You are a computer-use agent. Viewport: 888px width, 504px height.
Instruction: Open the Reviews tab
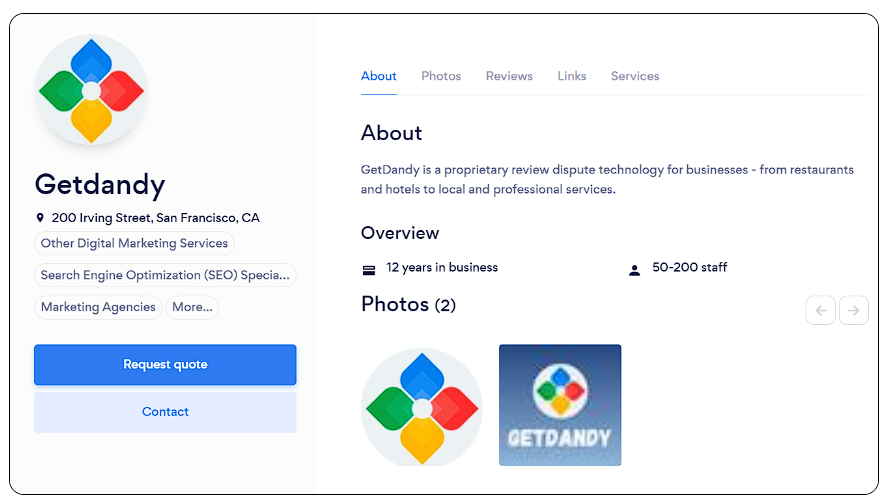[x=509, y=76]
